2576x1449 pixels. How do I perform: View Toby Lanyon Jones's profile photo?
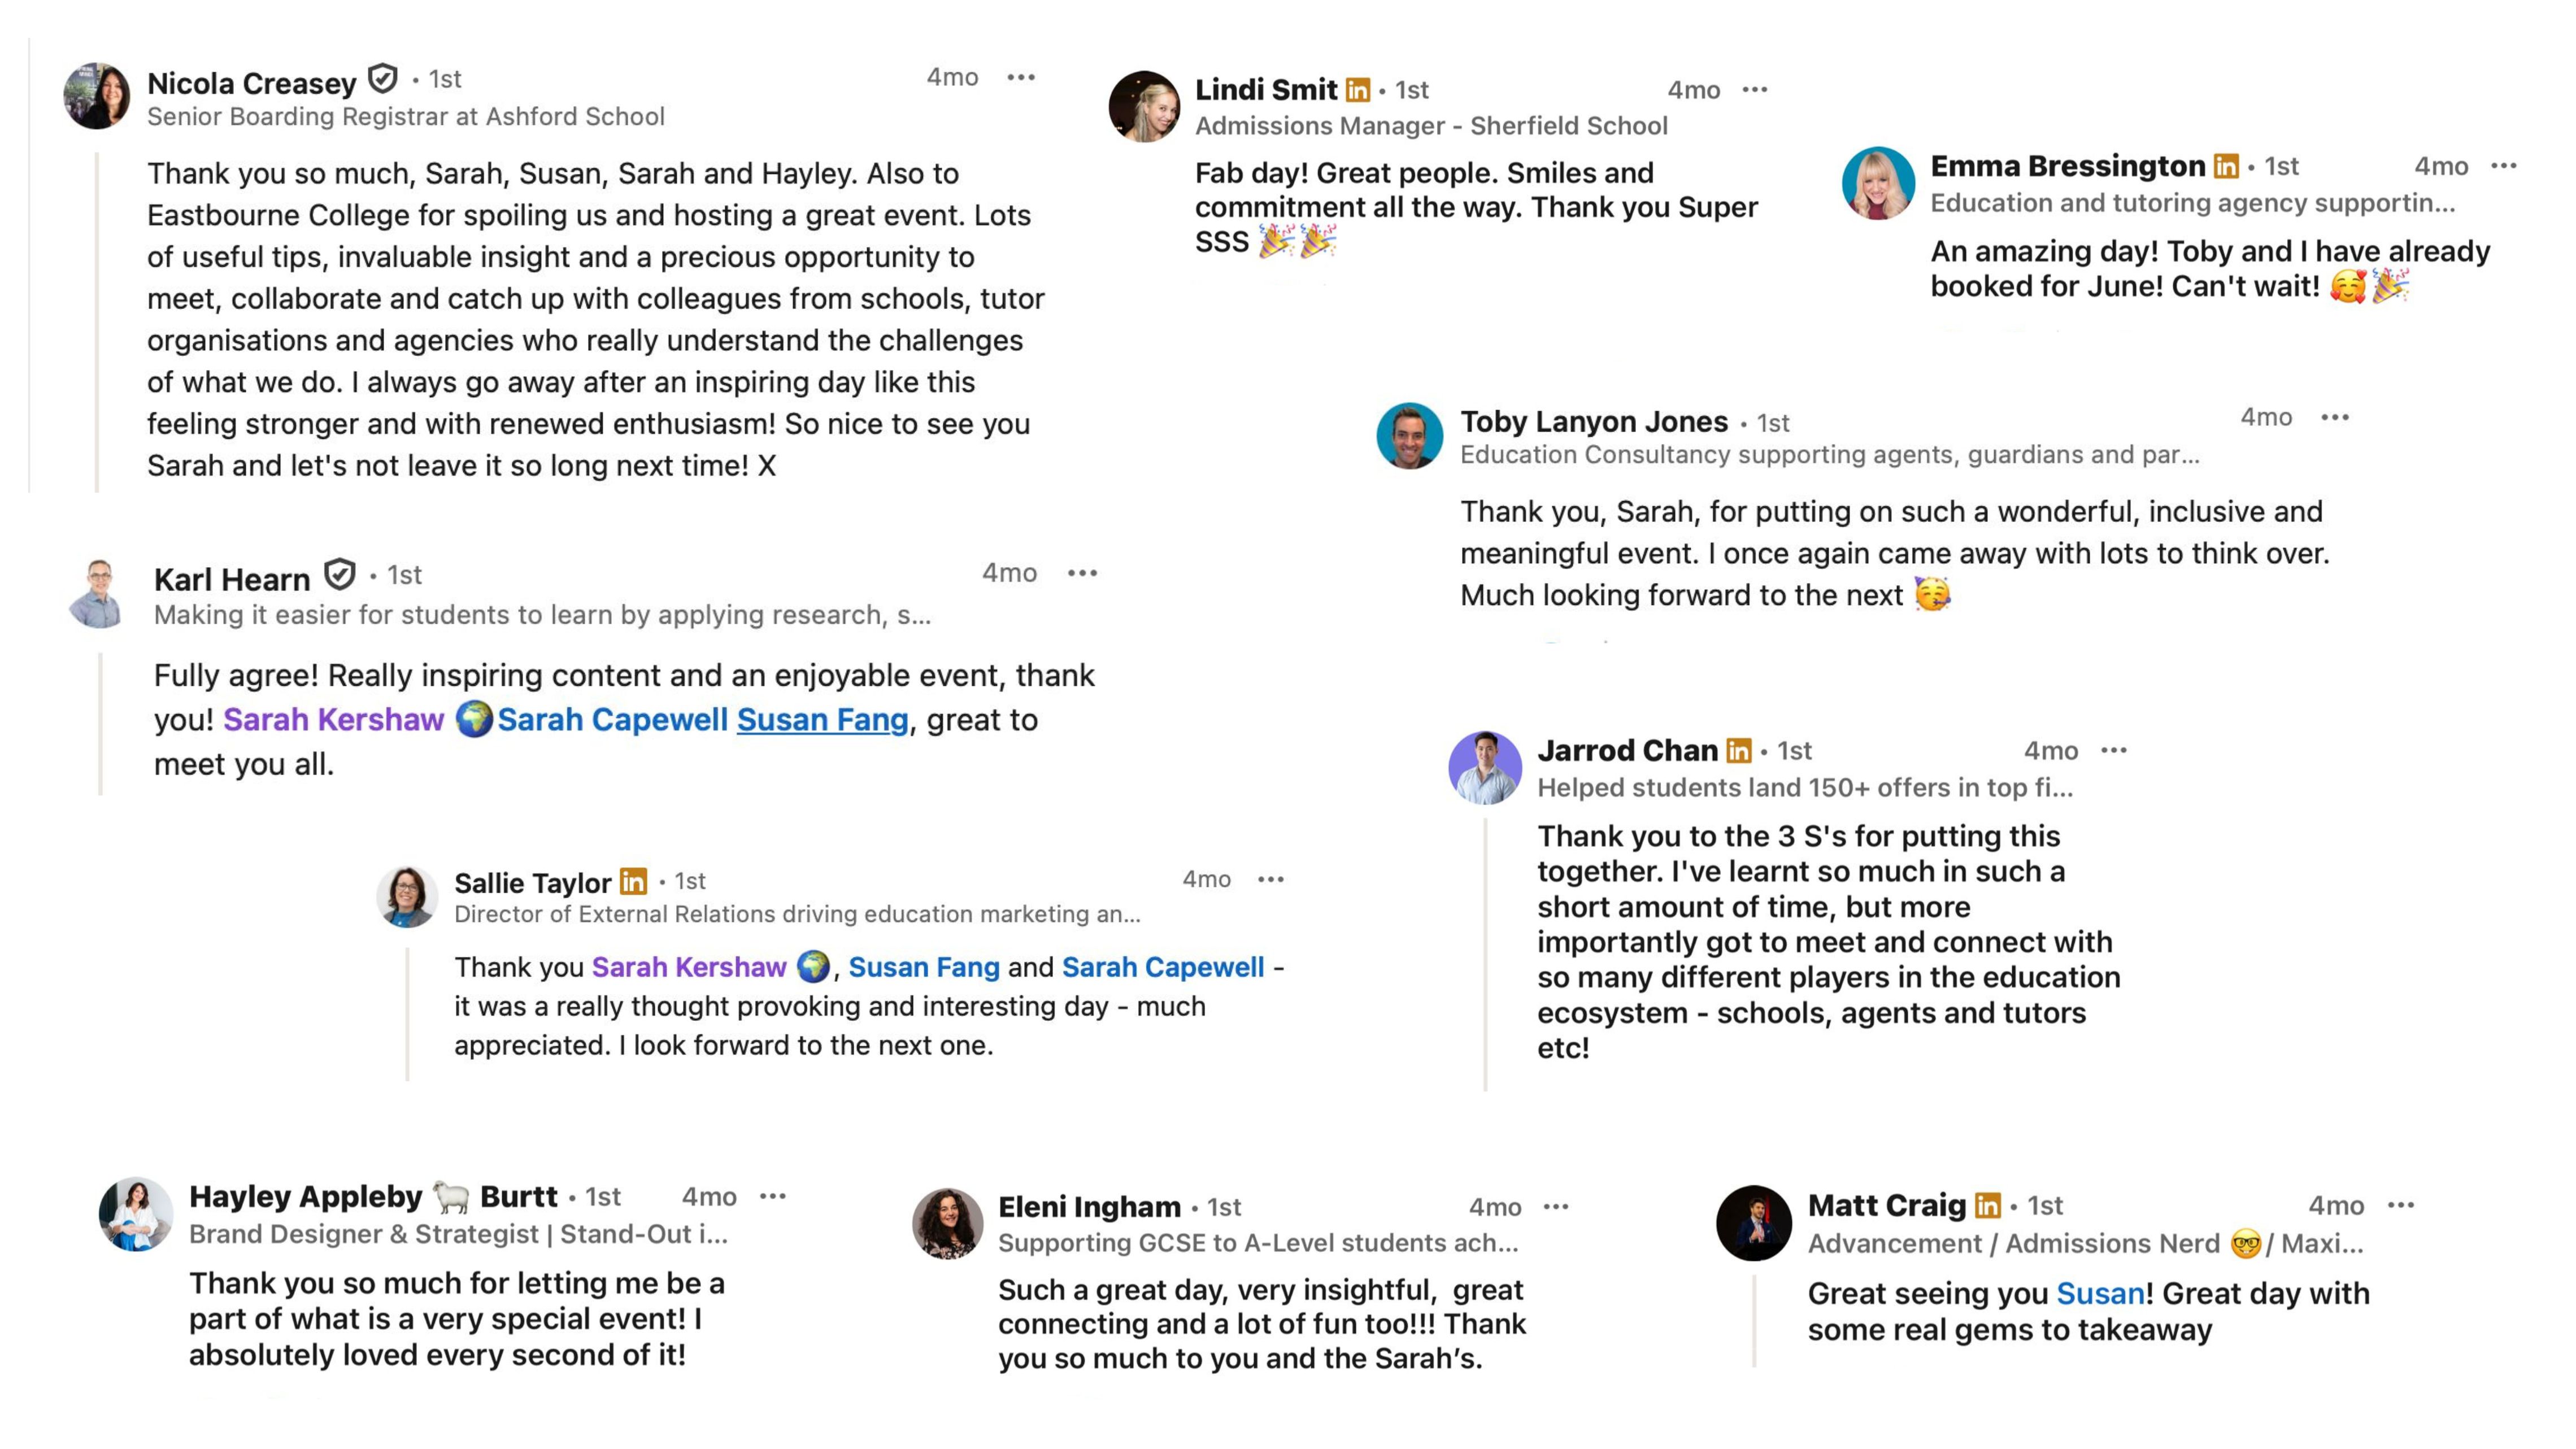[1409, 436]
